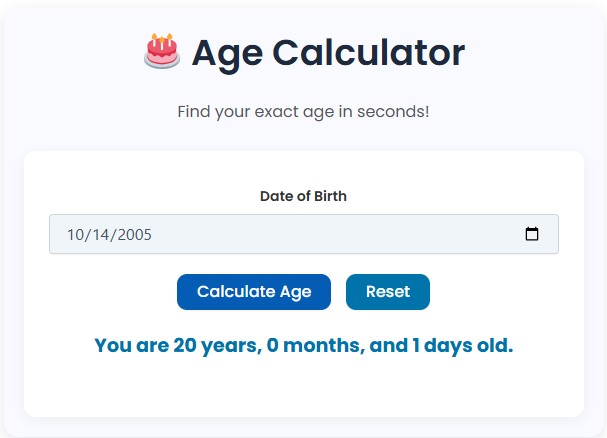Click "You are" at the result start
Image resolution: width=607 pixels, height=438 pixels.
pos(130,346)
